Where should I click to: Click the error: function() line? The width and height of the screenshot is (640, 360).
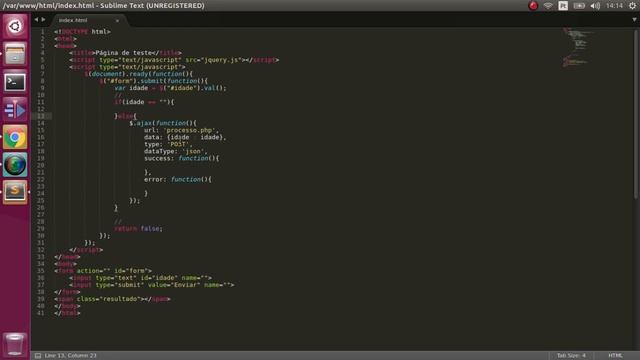178,180
